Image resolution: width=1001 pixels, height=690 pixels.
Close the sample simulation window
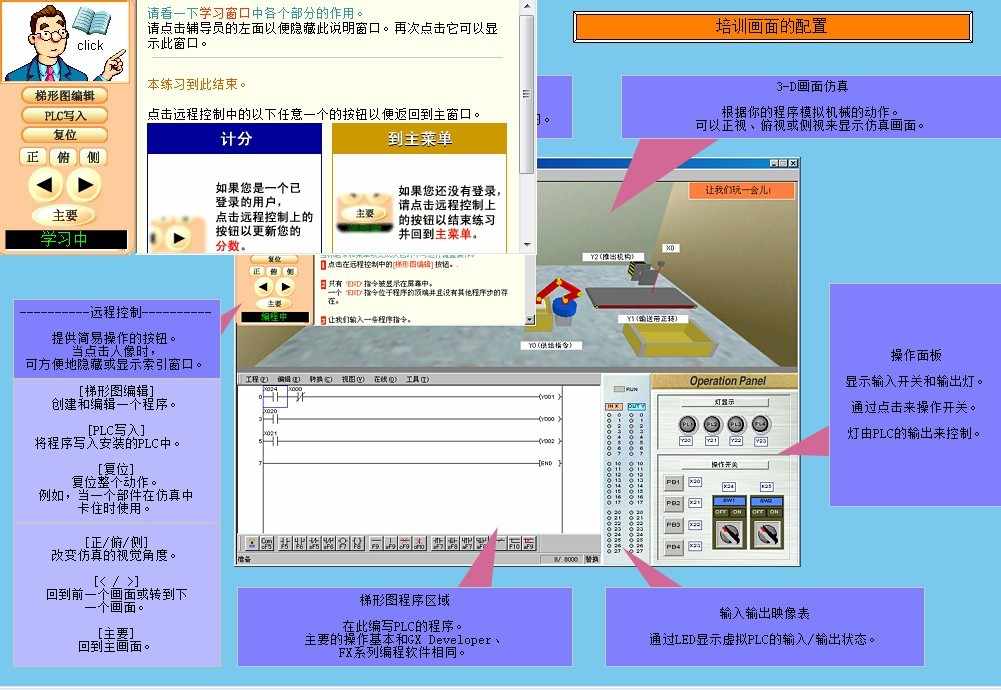793,163
